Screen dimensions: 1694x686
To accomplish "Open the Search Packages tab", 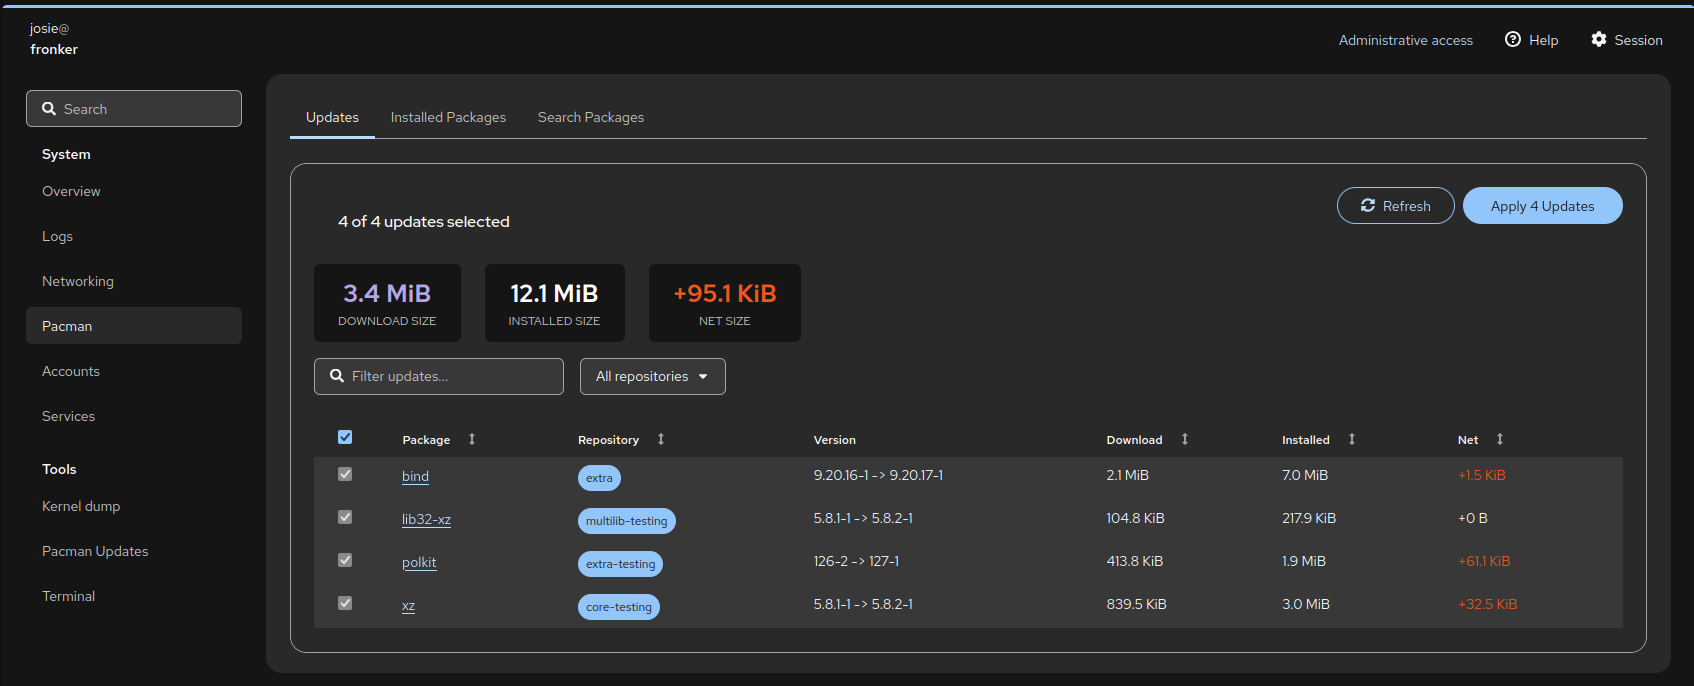I will (591, 117).
